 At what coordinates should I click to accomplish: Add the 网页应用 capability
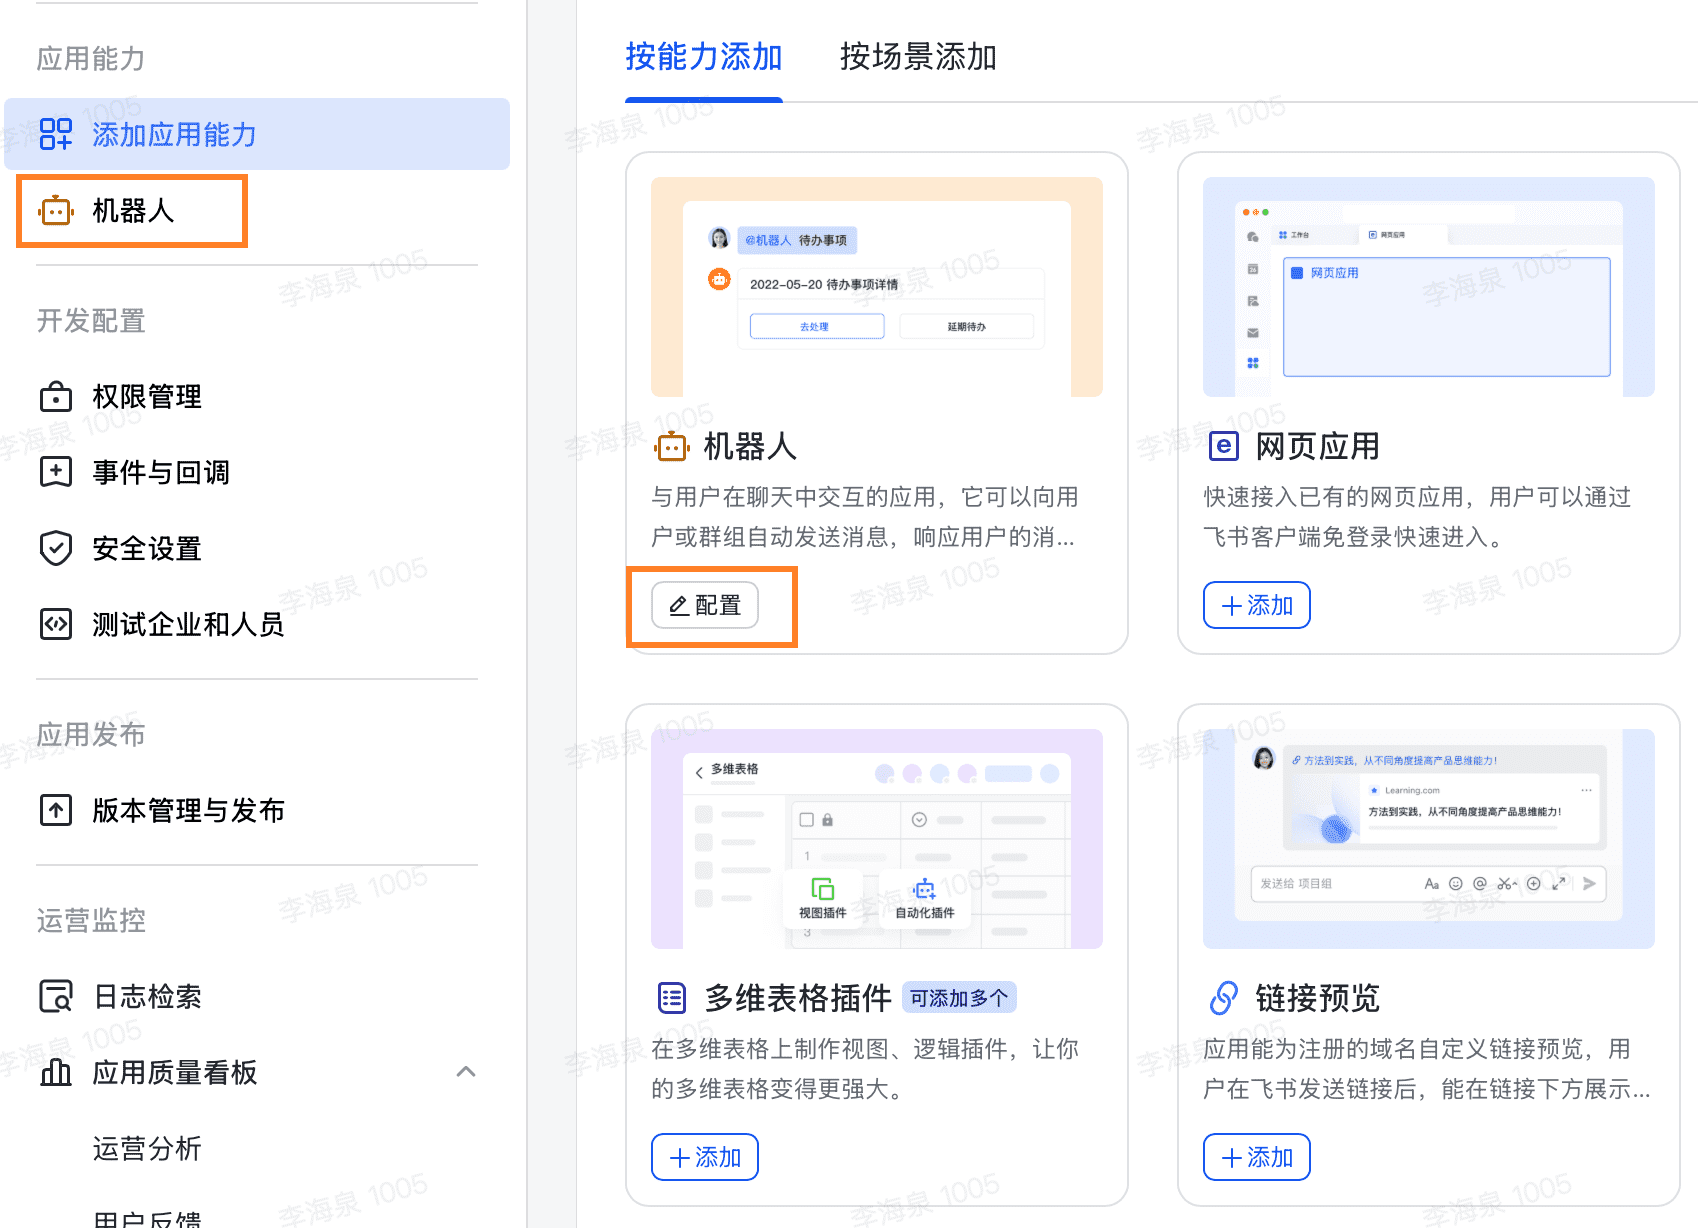(x=1256, y=605)
